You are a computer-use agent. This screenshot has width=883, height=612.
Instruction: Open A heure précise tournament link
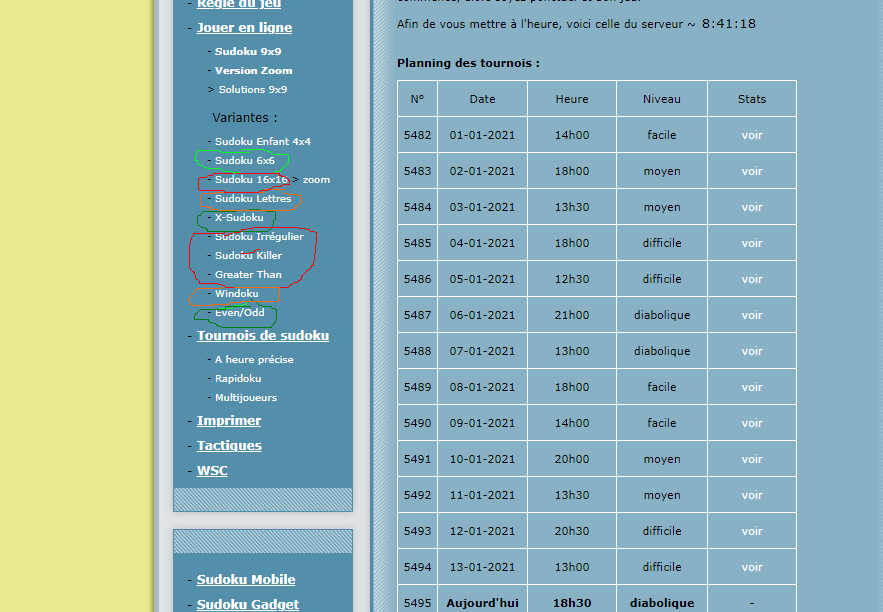(x=254, y=360)
